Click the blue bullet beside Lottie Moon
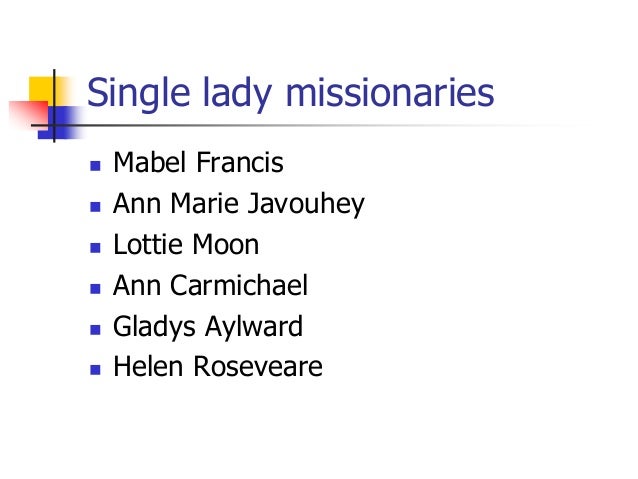The width and height of the screenshot is (638, 479). coord(95,248)
